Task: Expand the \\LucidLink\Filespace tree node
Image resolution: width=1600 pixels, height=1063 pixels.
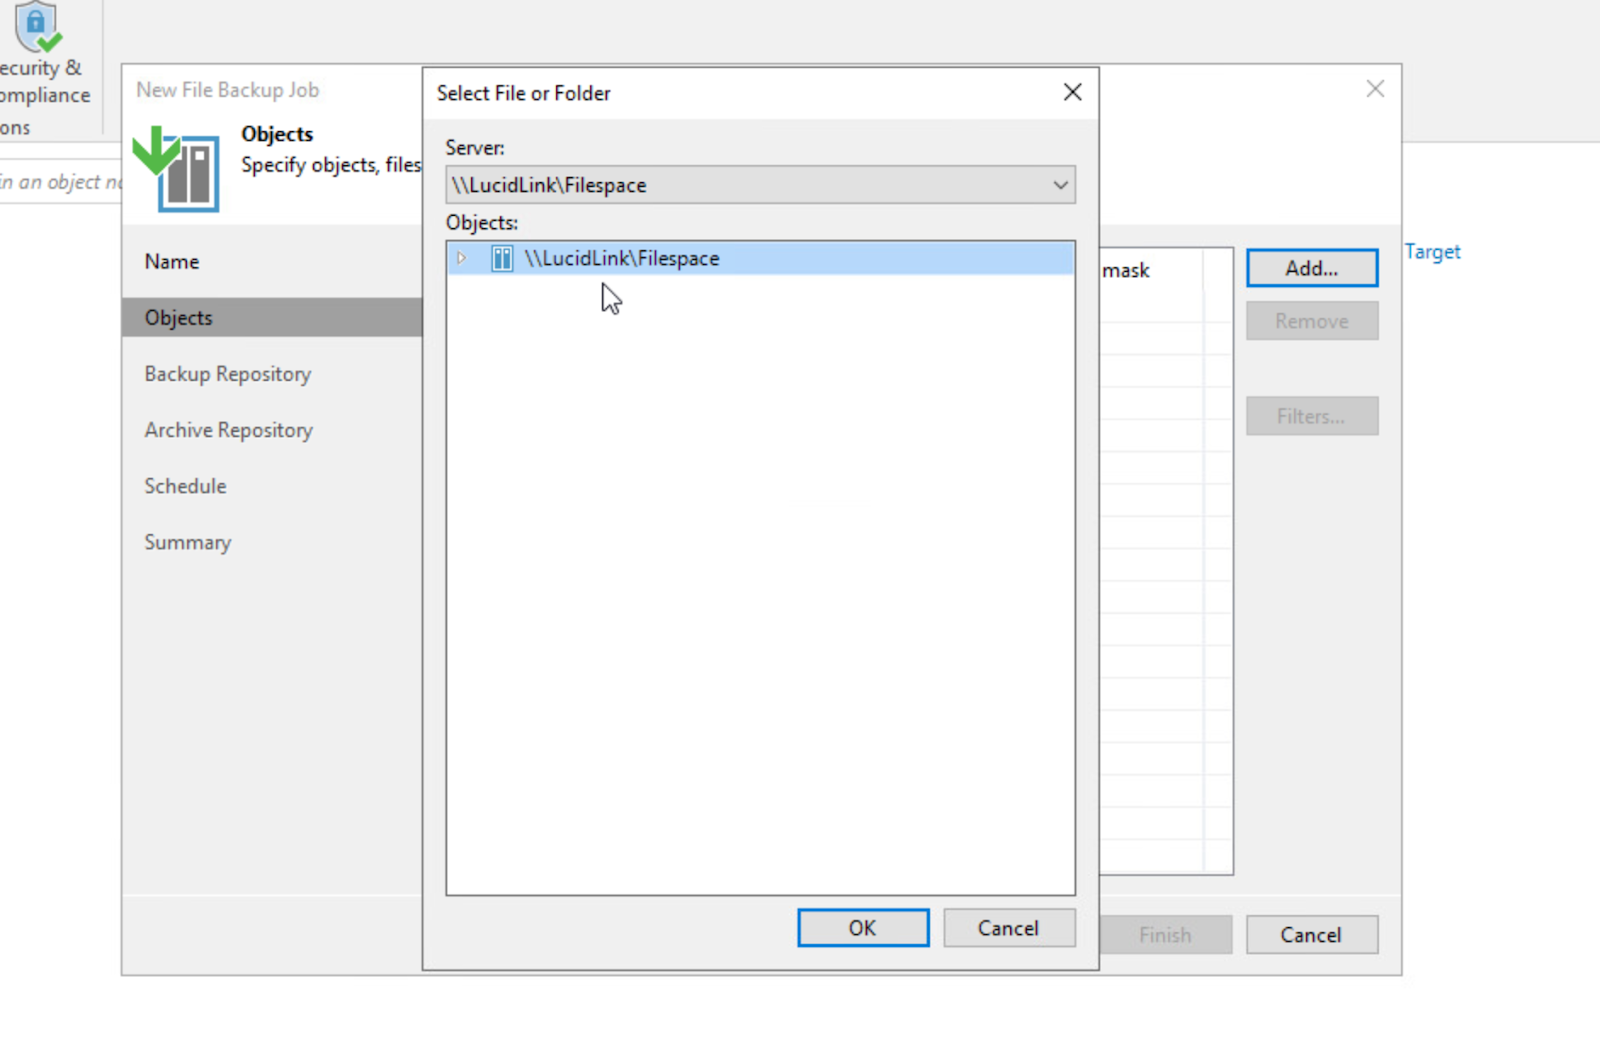Action: pyautogui.click(x=461, y=258)
